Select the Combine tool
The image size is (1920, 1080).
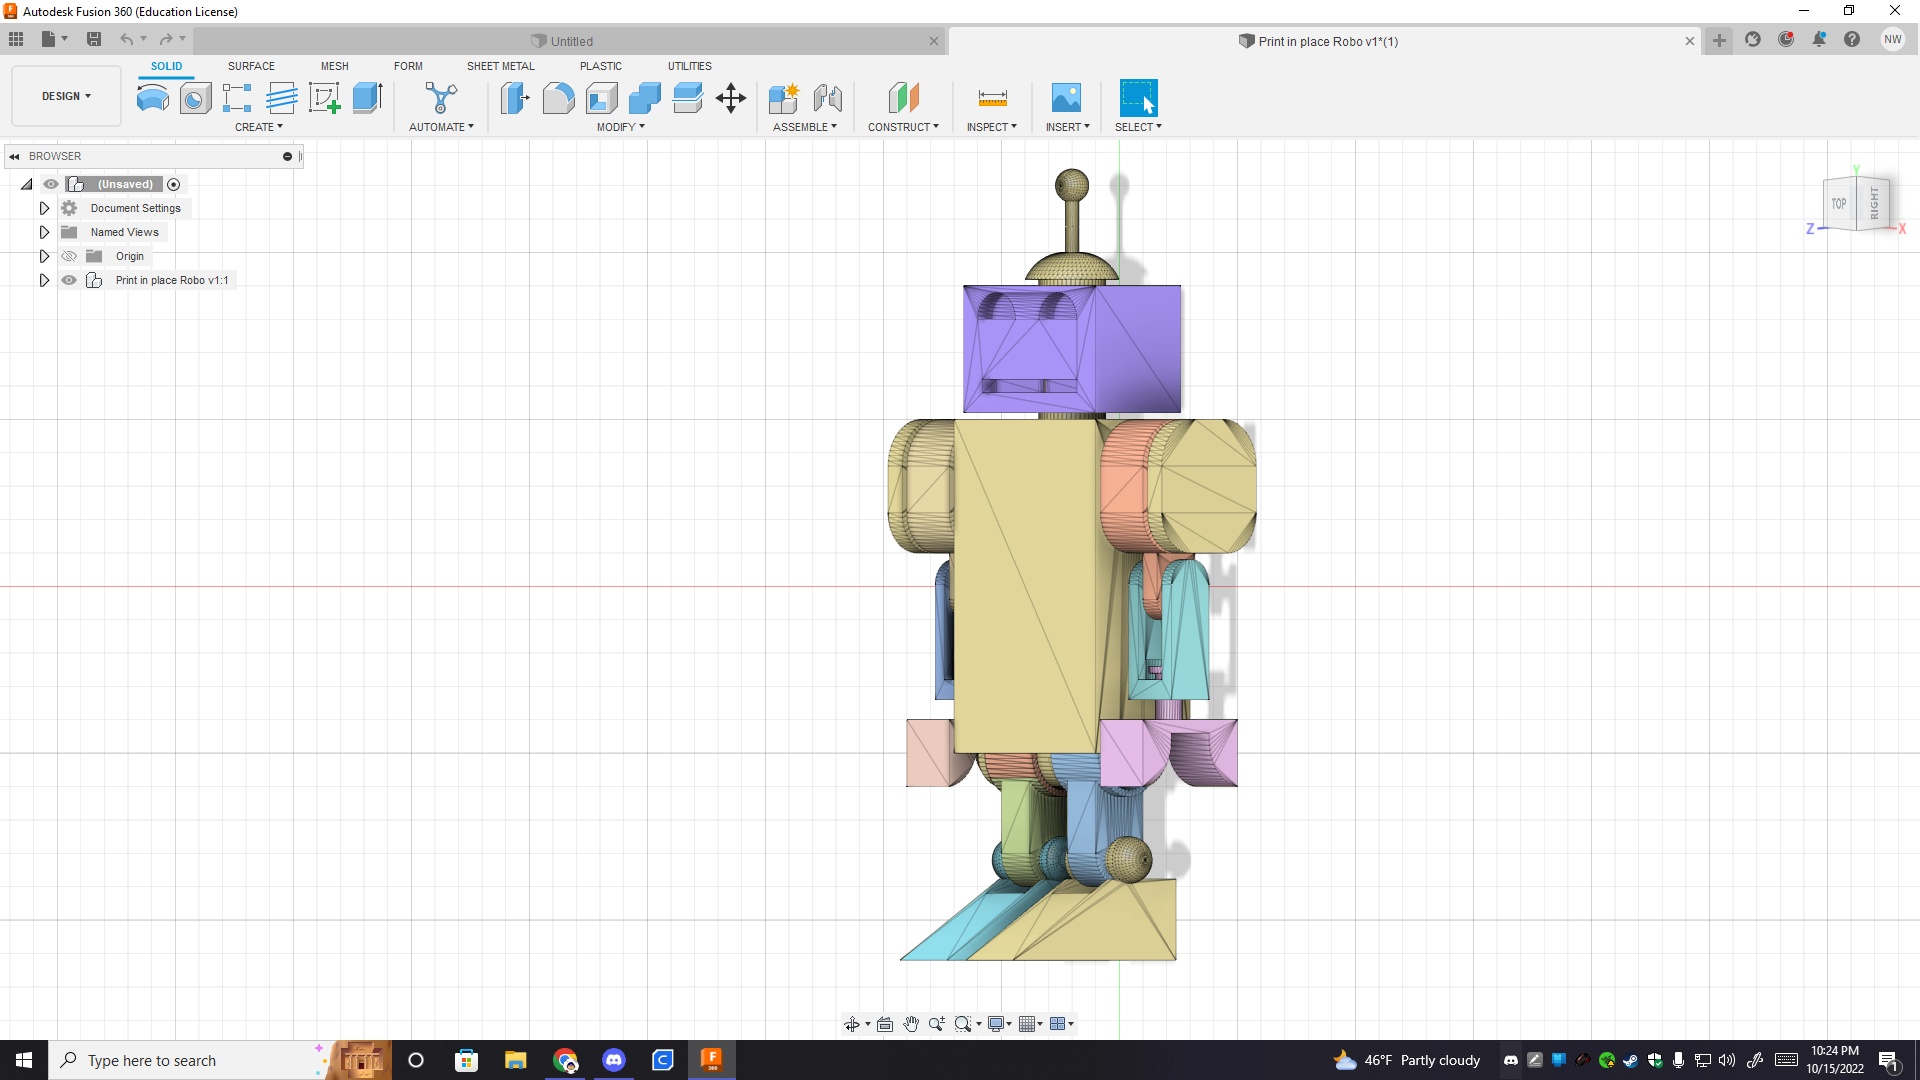point(644,98)
